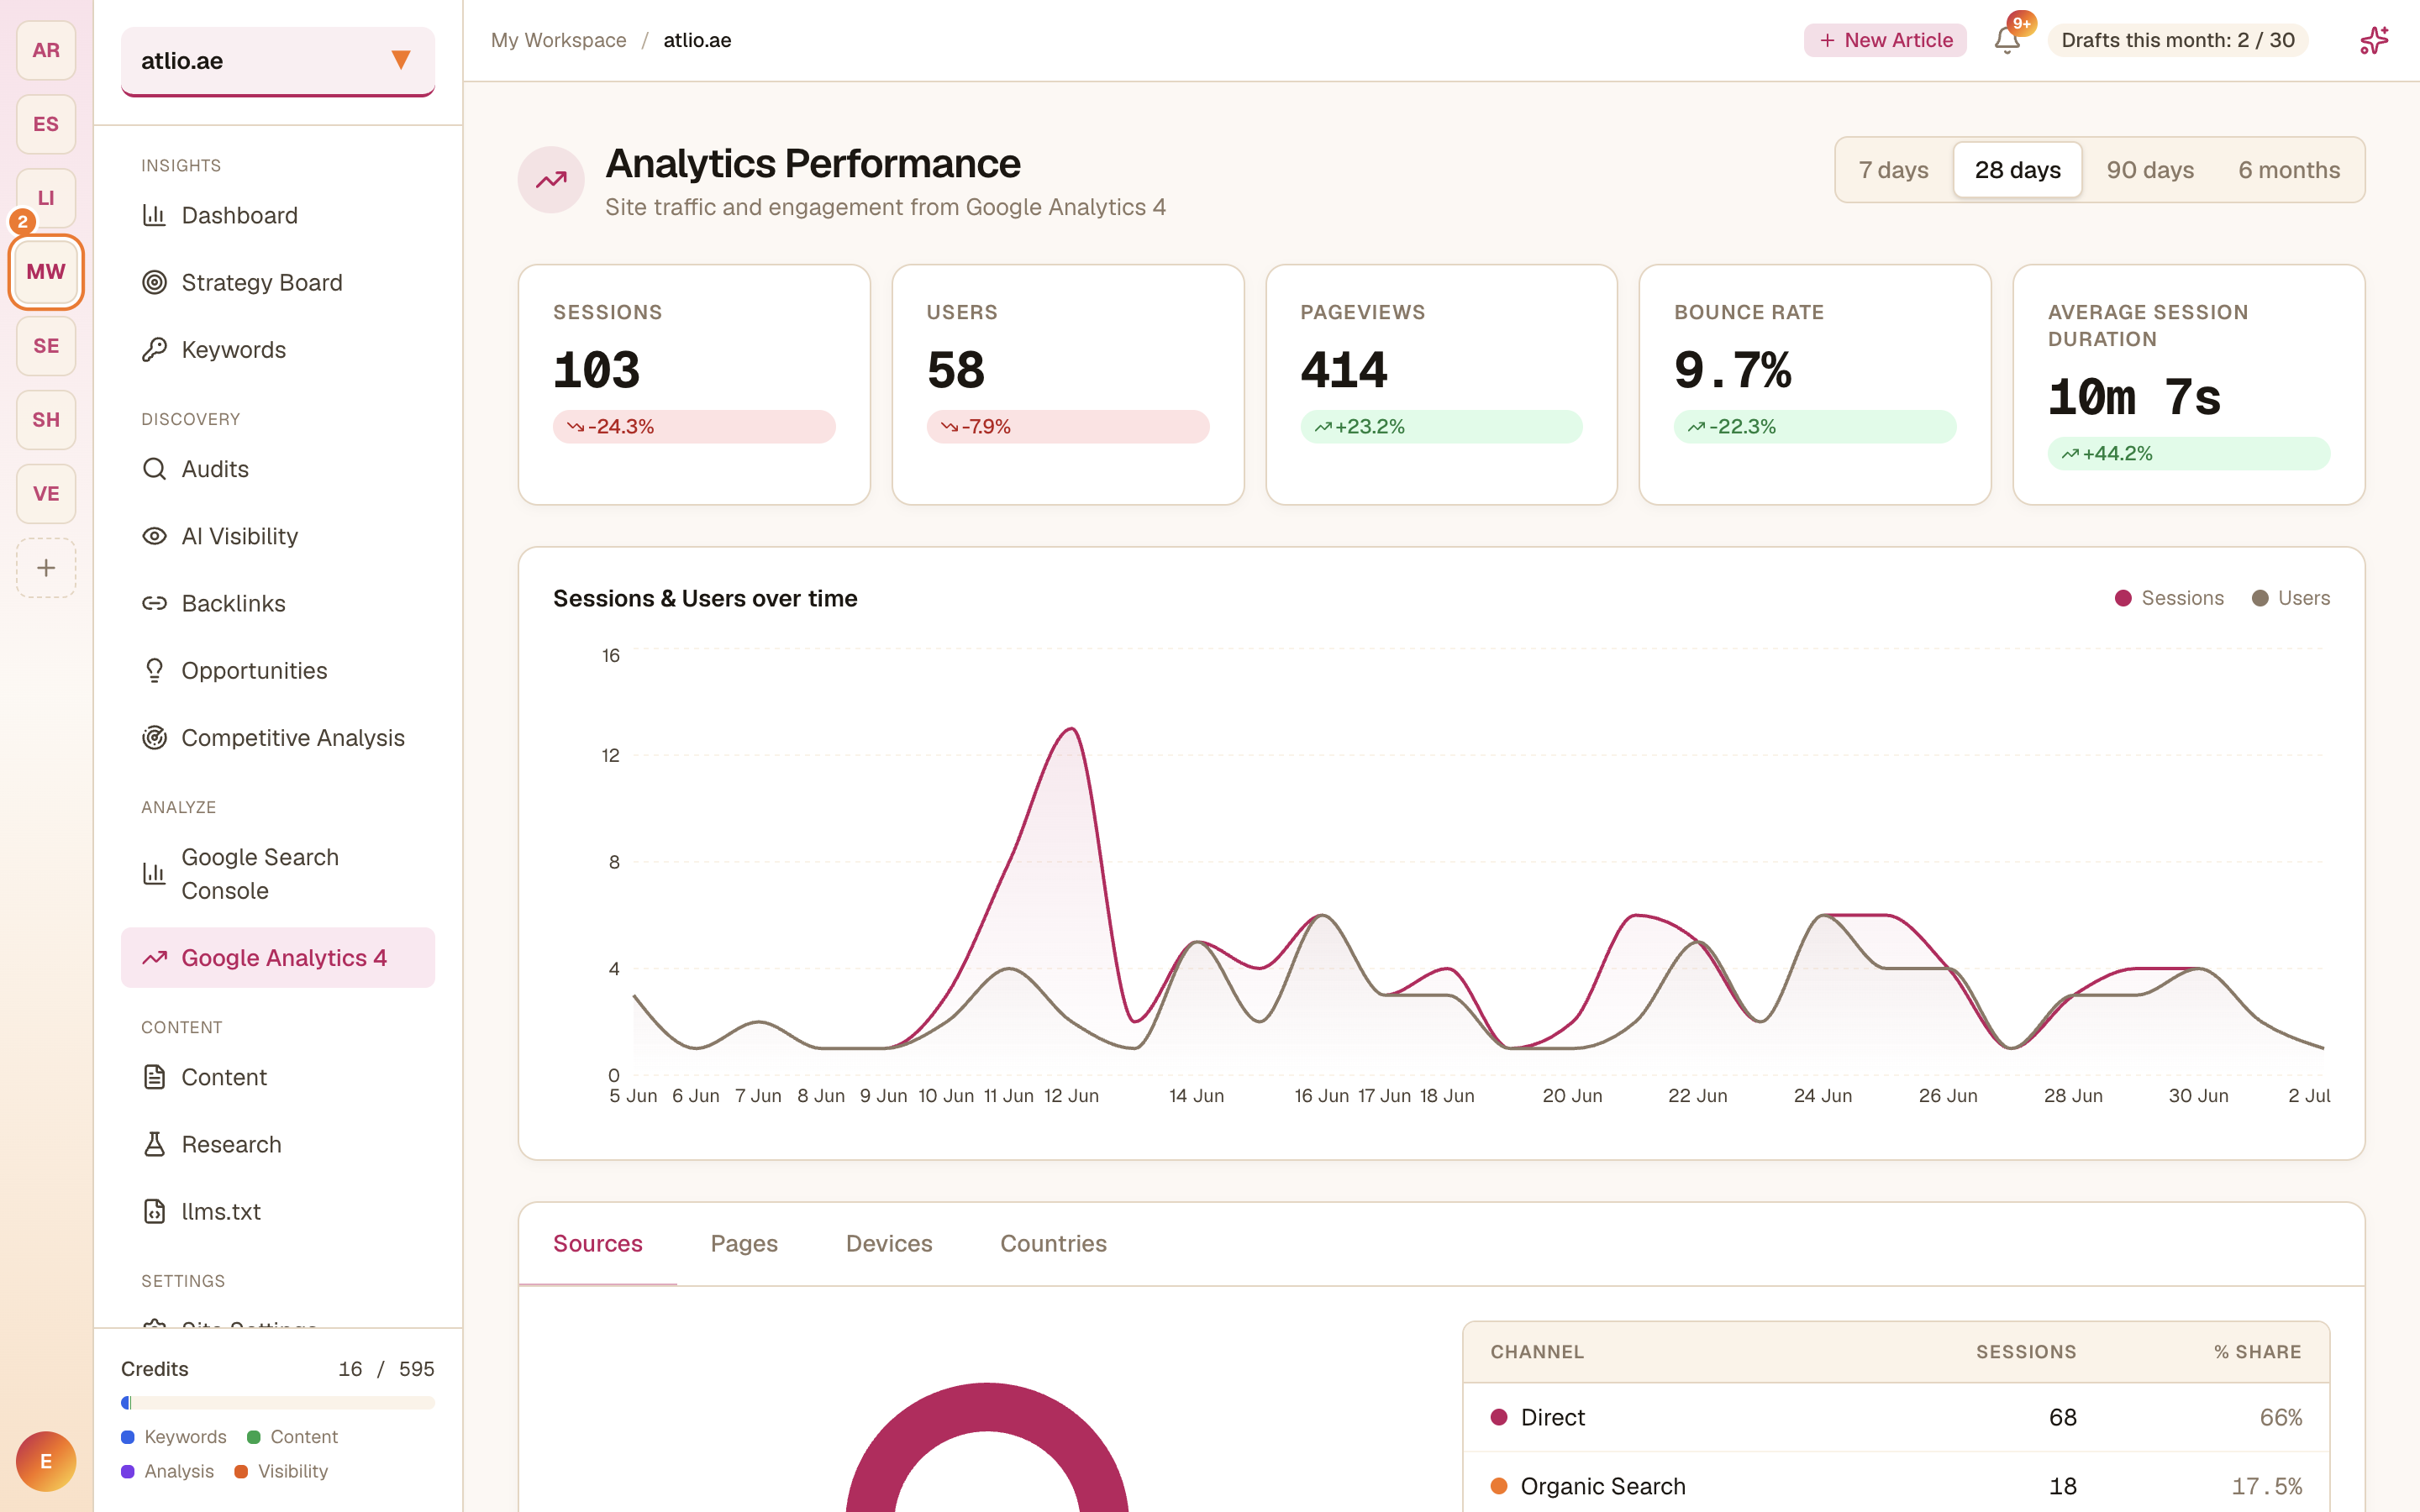This screenshot has width=2420, height=1512.
Task: Toggle the Users series in chart legend
Action: (x=2290, y=598)
